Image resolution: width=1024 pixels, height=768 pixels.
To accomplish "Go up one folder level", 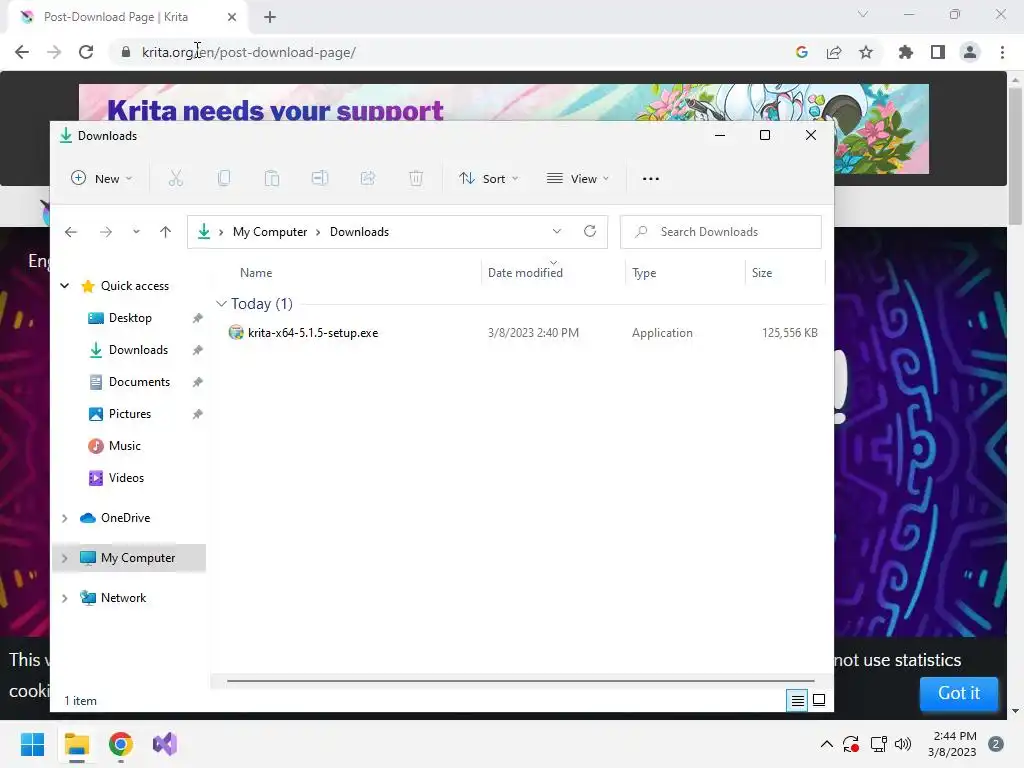I will [165, 232].
